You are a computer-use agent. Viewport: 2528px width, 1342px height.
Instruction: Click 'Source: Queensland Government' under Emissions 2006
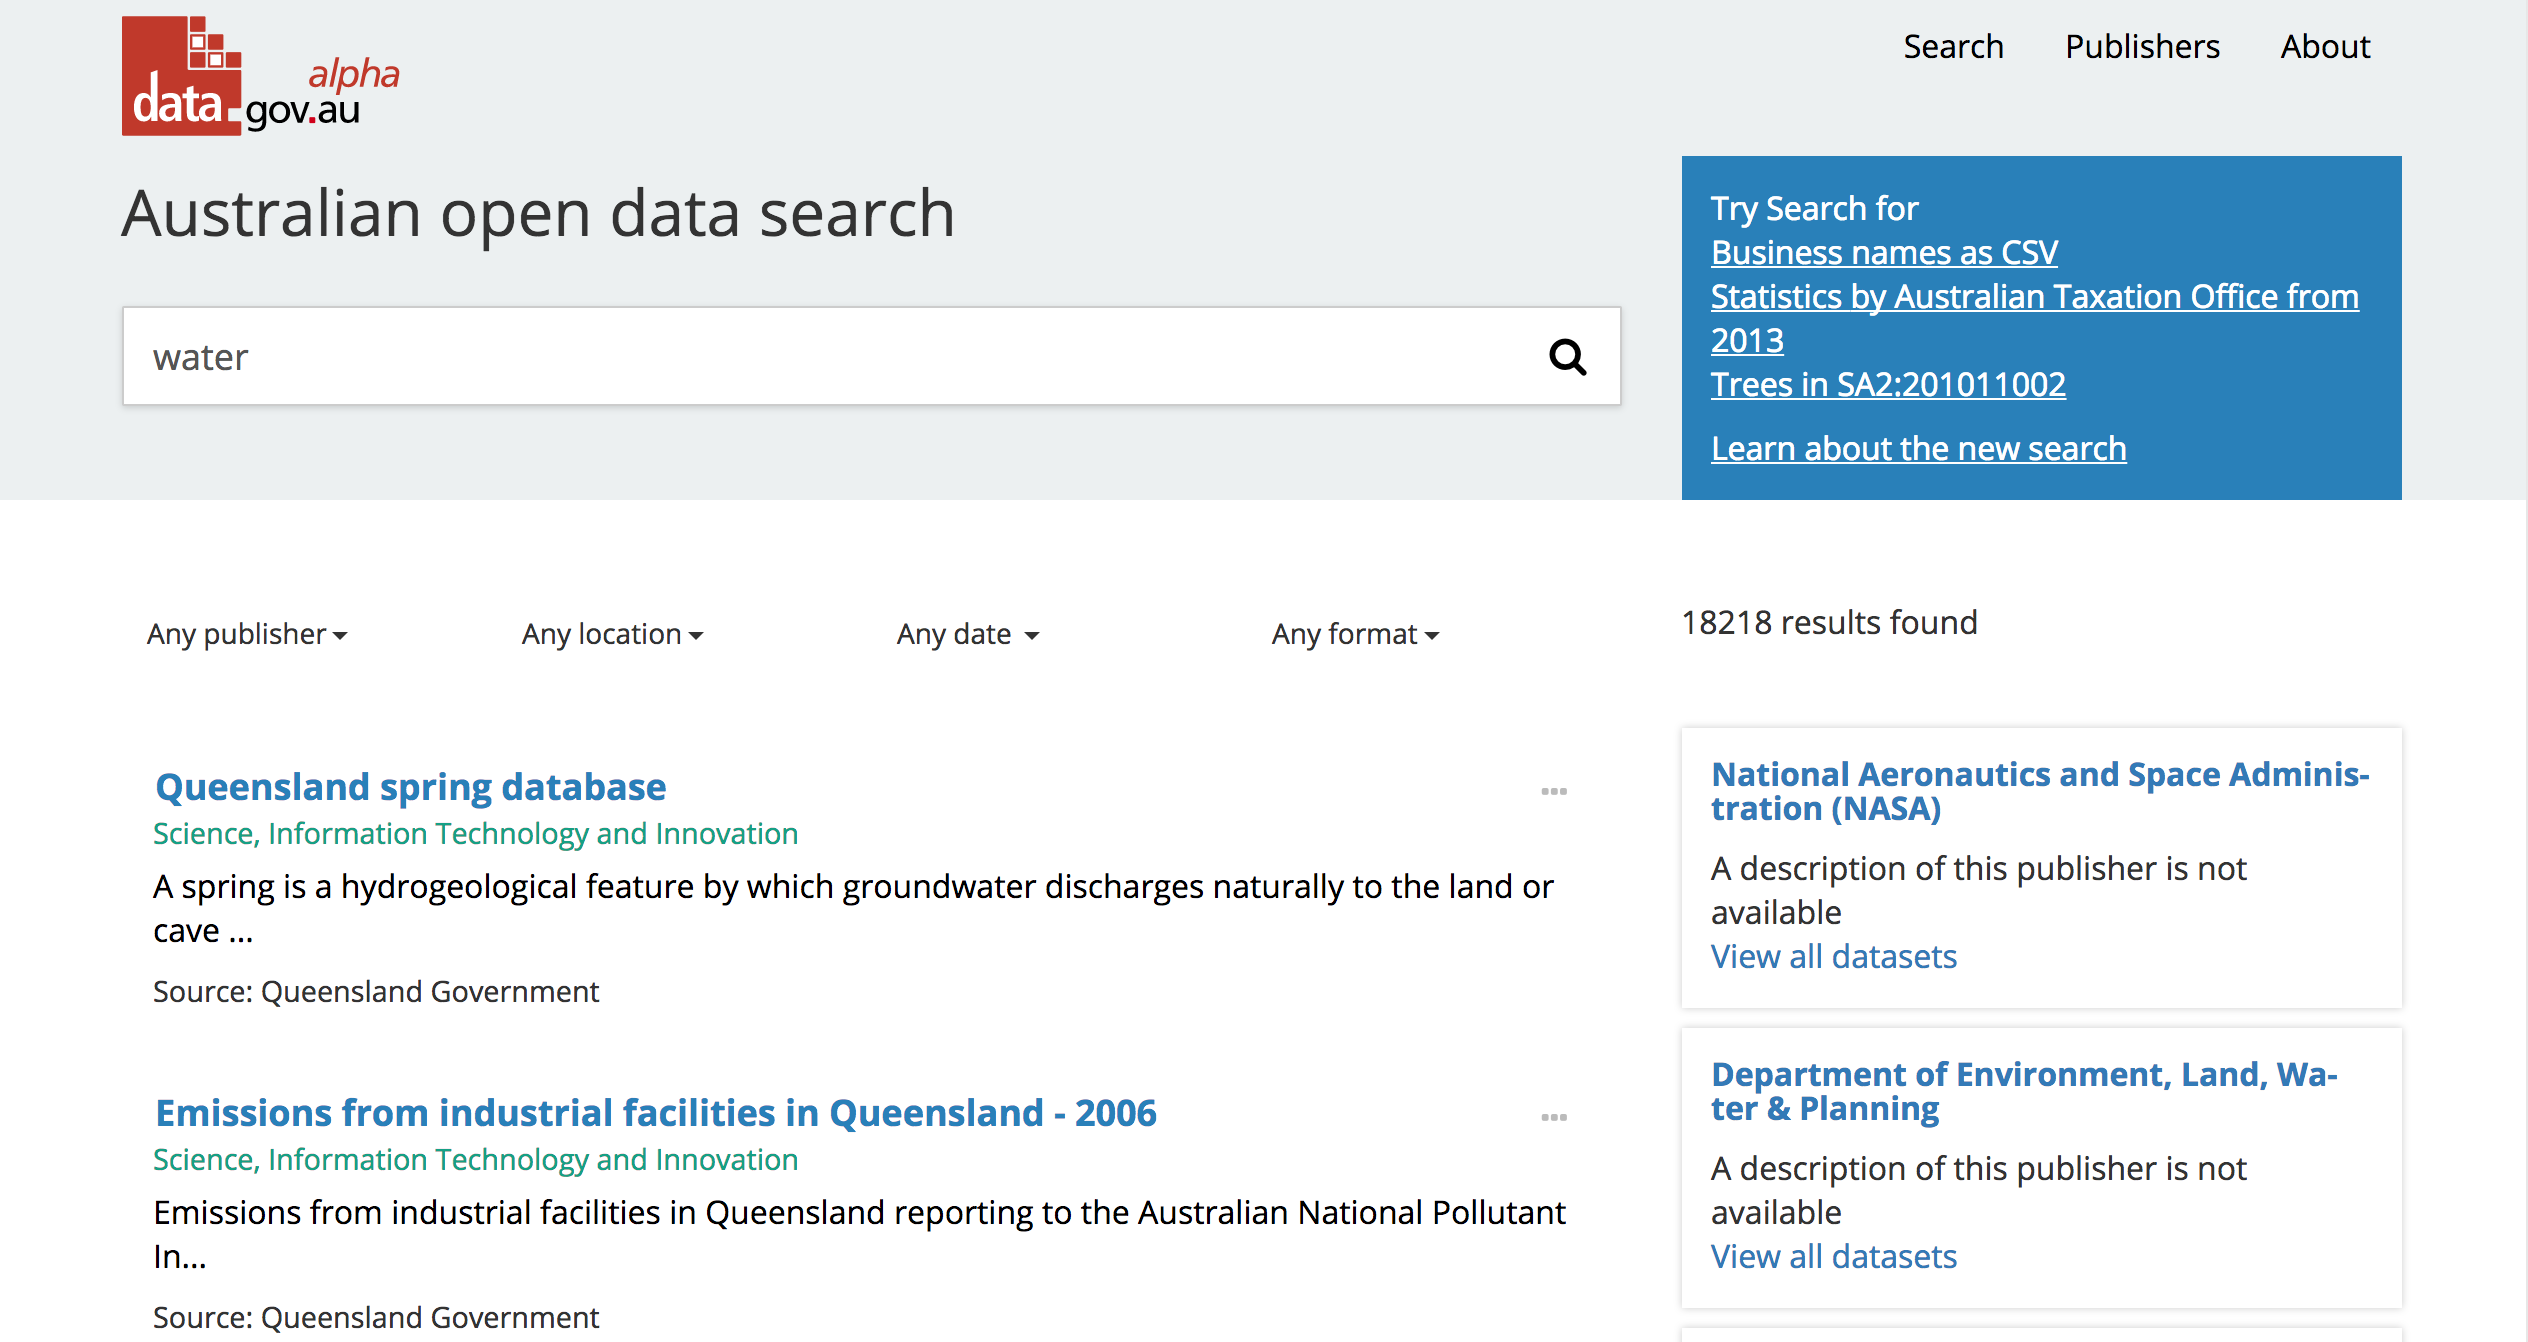click(376, 1318)
